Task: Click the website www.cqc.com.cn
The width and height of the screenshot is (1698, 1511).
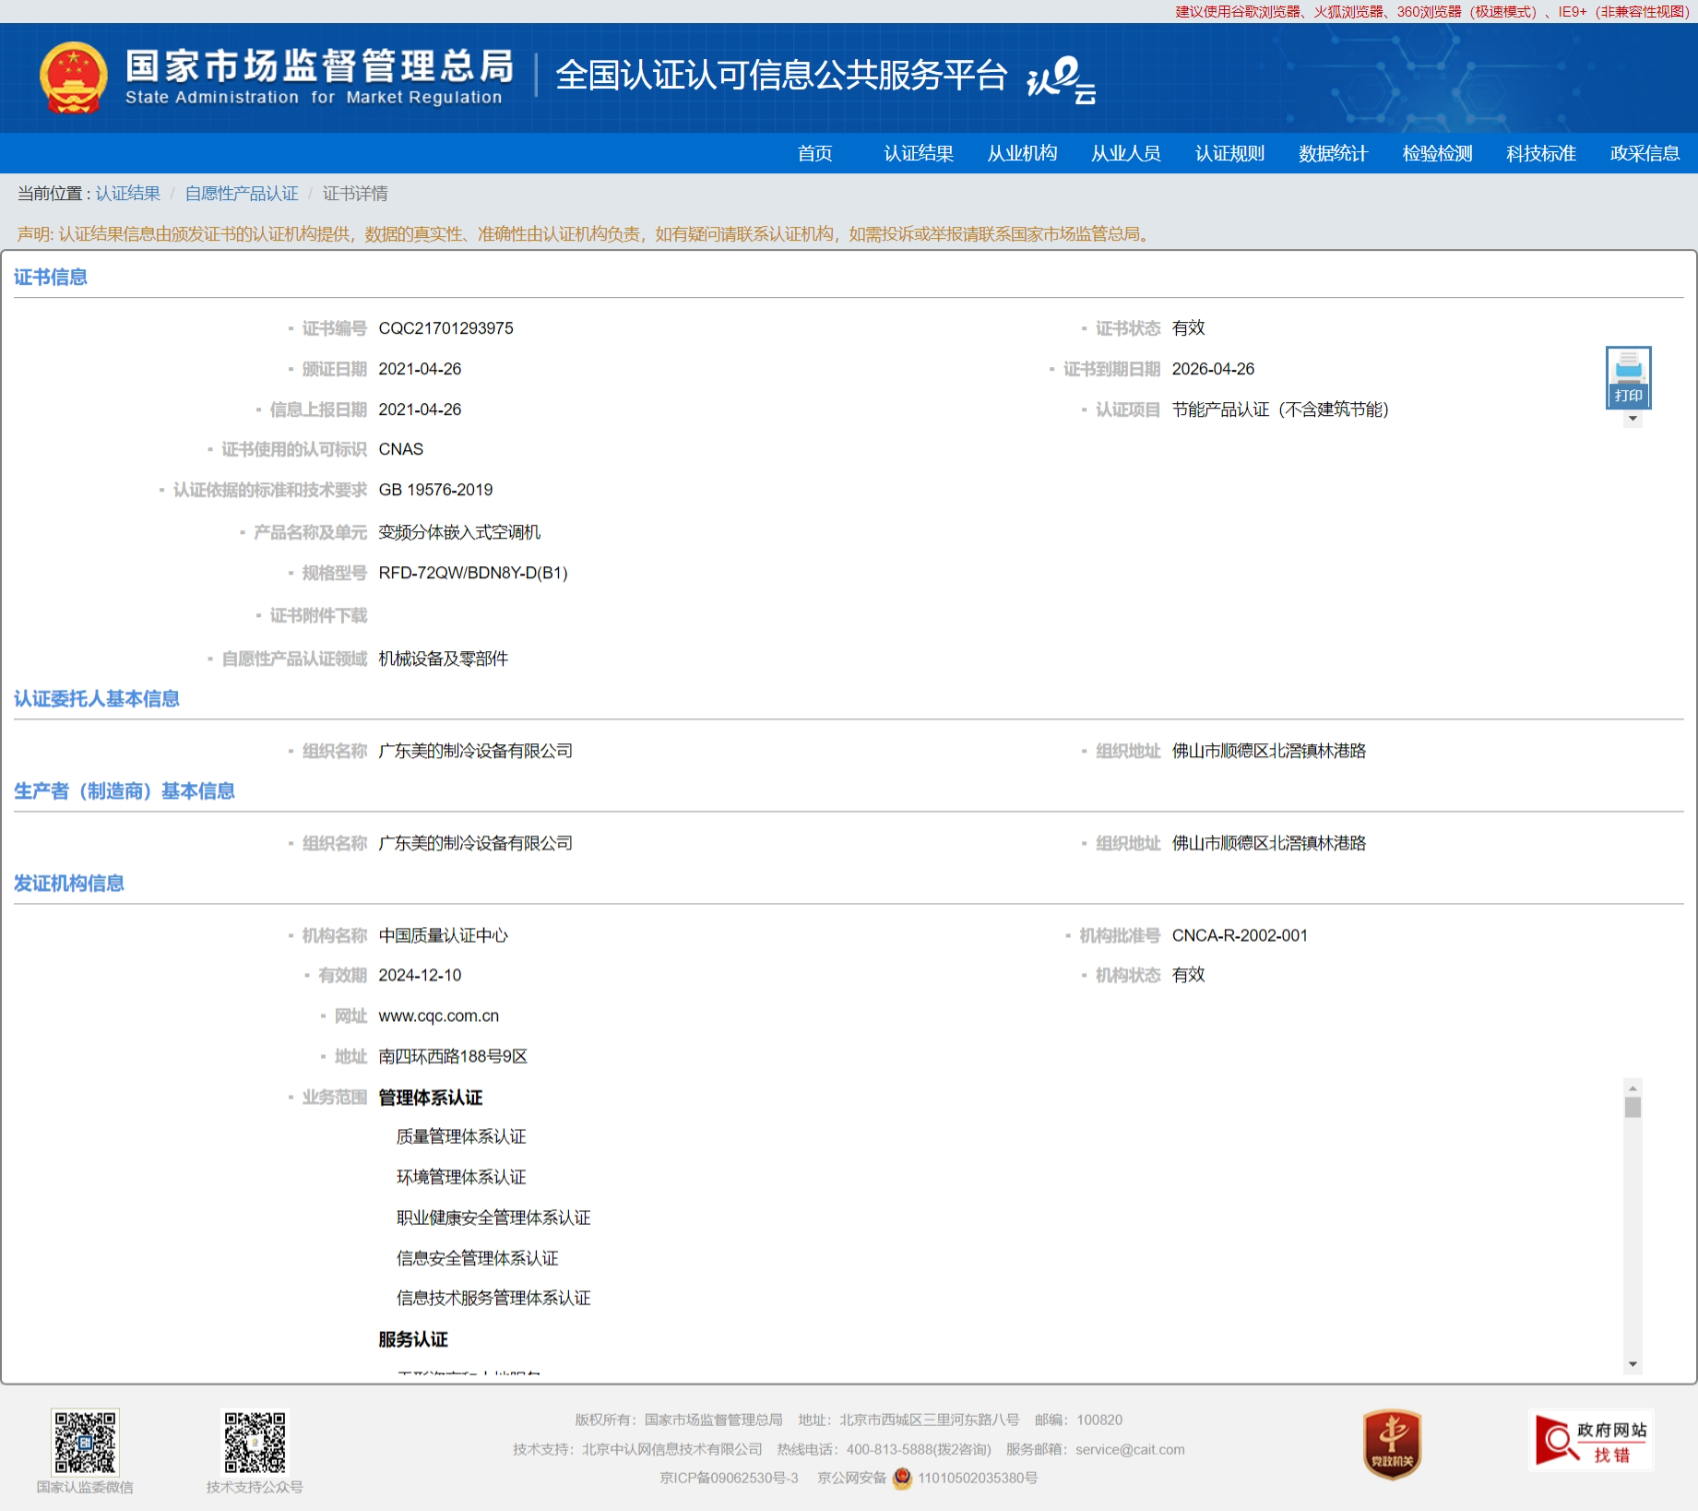Action: pyautogui.click(x=438, y=1016)
